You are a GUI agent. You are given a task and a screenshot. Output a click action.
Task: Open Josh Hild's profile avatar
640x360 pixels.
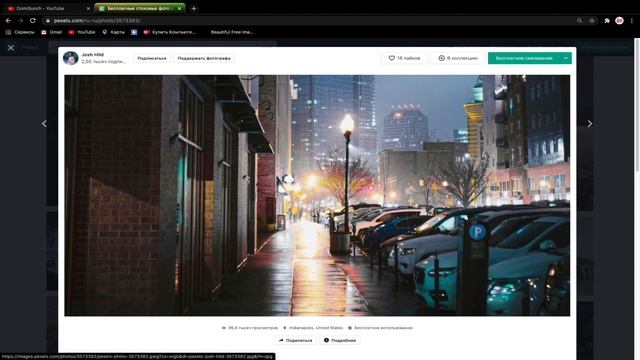(x=71, y=58)
